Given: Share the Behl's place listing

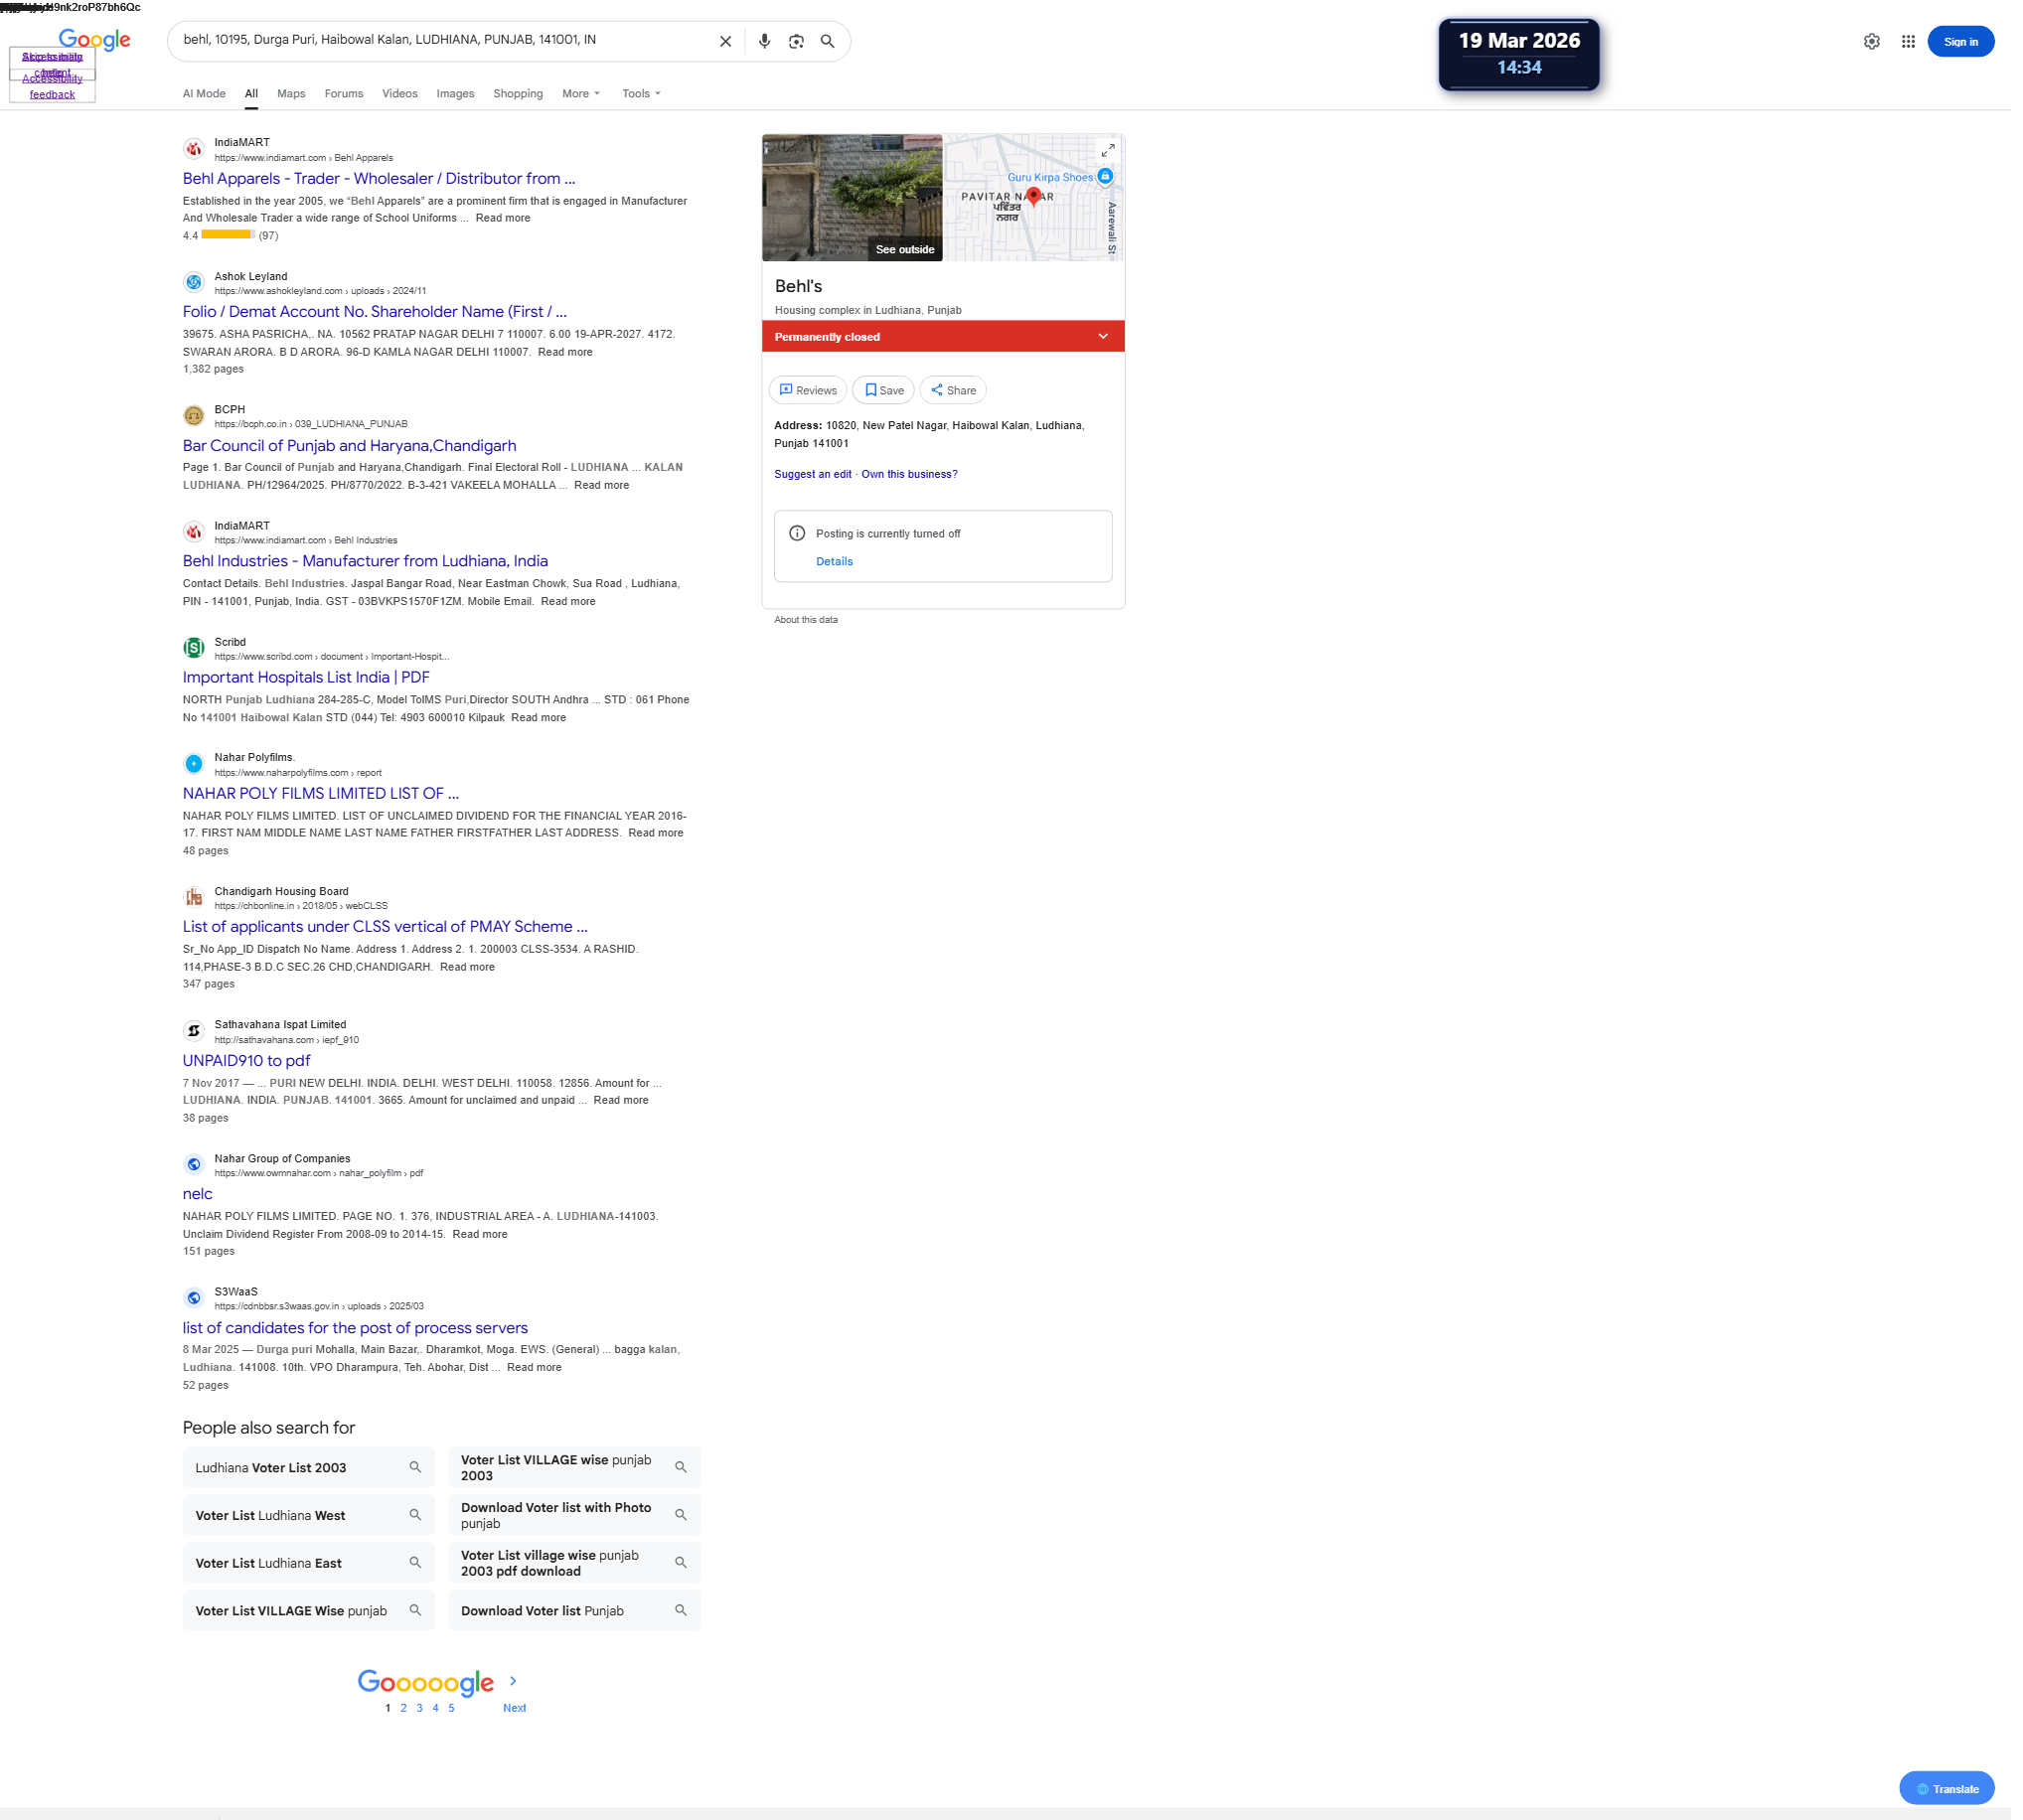Looking at the screenshot, I should tap(952, 390).
